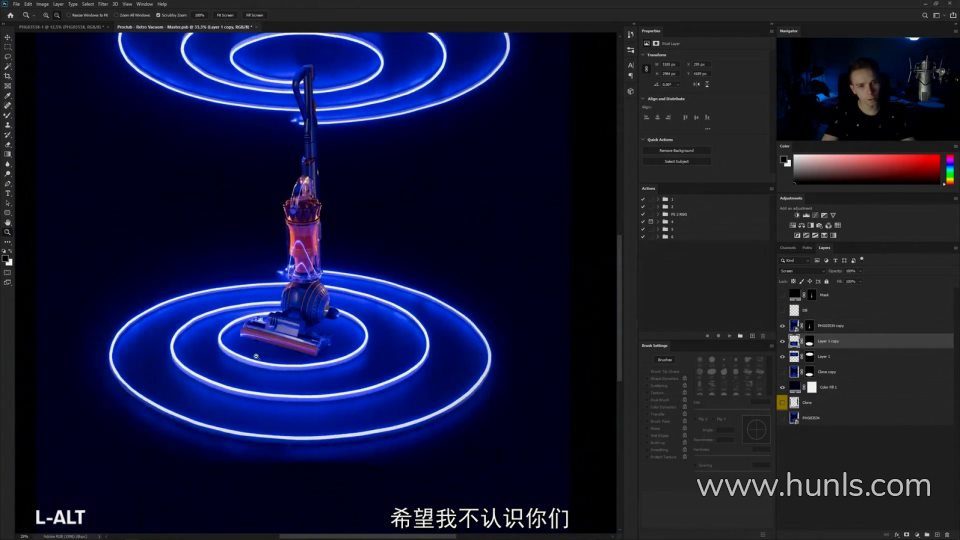The image size is (960, 540).
Task: Expand action set folder 2
Action: (x=658, y=207)
